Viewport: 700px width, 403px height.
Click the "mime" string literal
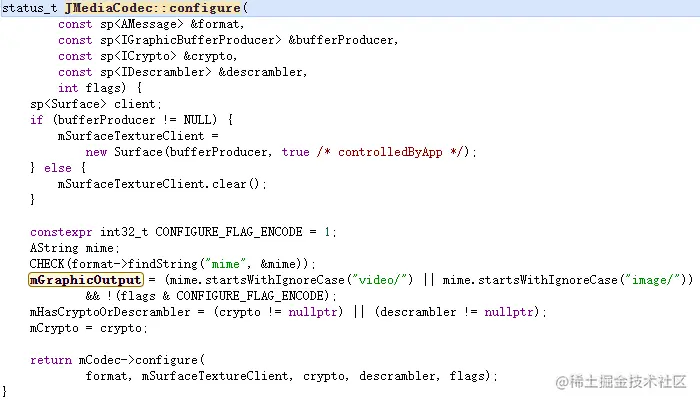[x=225, y=264]
